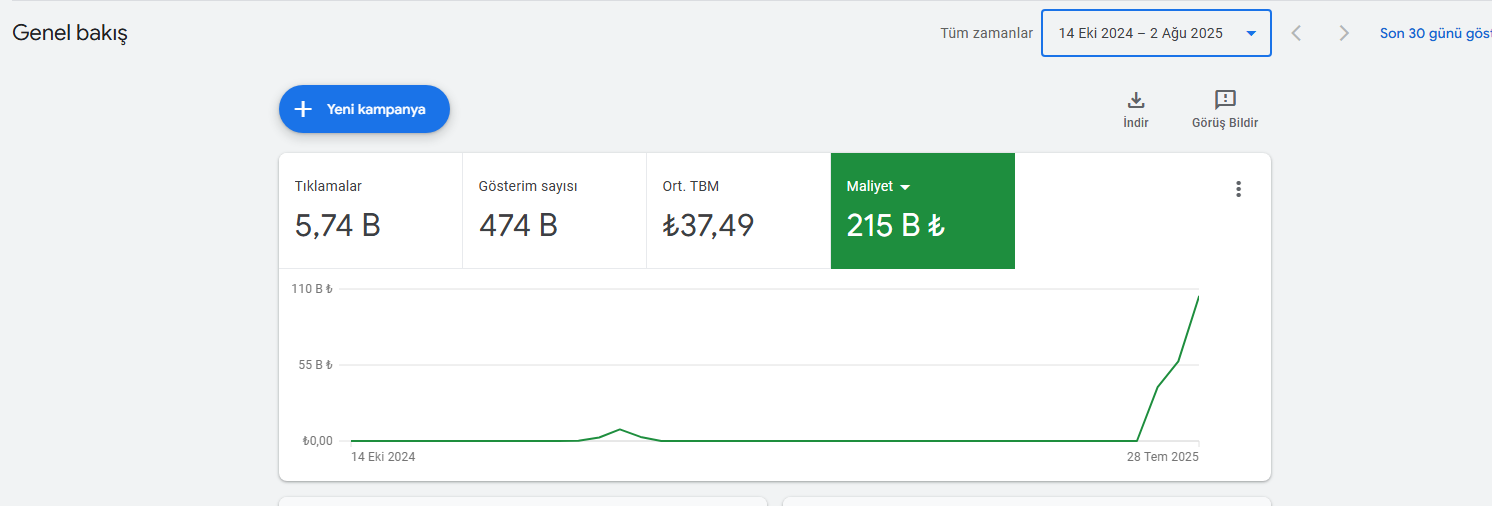Viewport: 1492px width, 506px height.
Task: Click the İndir label text
Action: click(x=1136, y=123)
